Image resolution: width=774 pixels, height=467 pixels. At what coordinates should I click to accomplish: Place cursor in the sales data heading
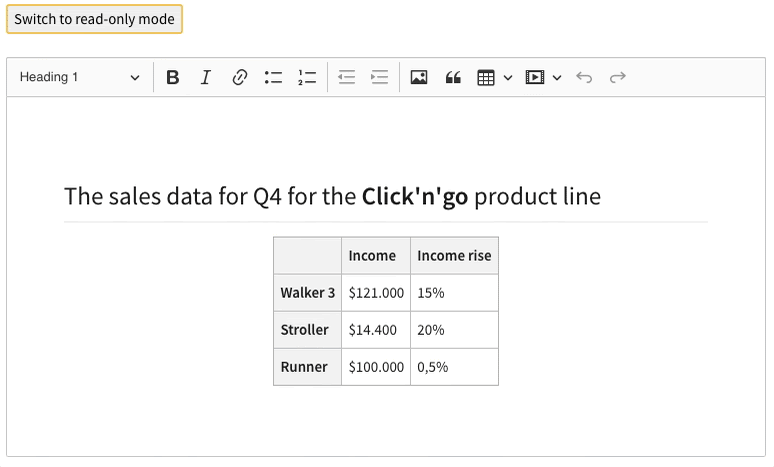coord(332,196)
